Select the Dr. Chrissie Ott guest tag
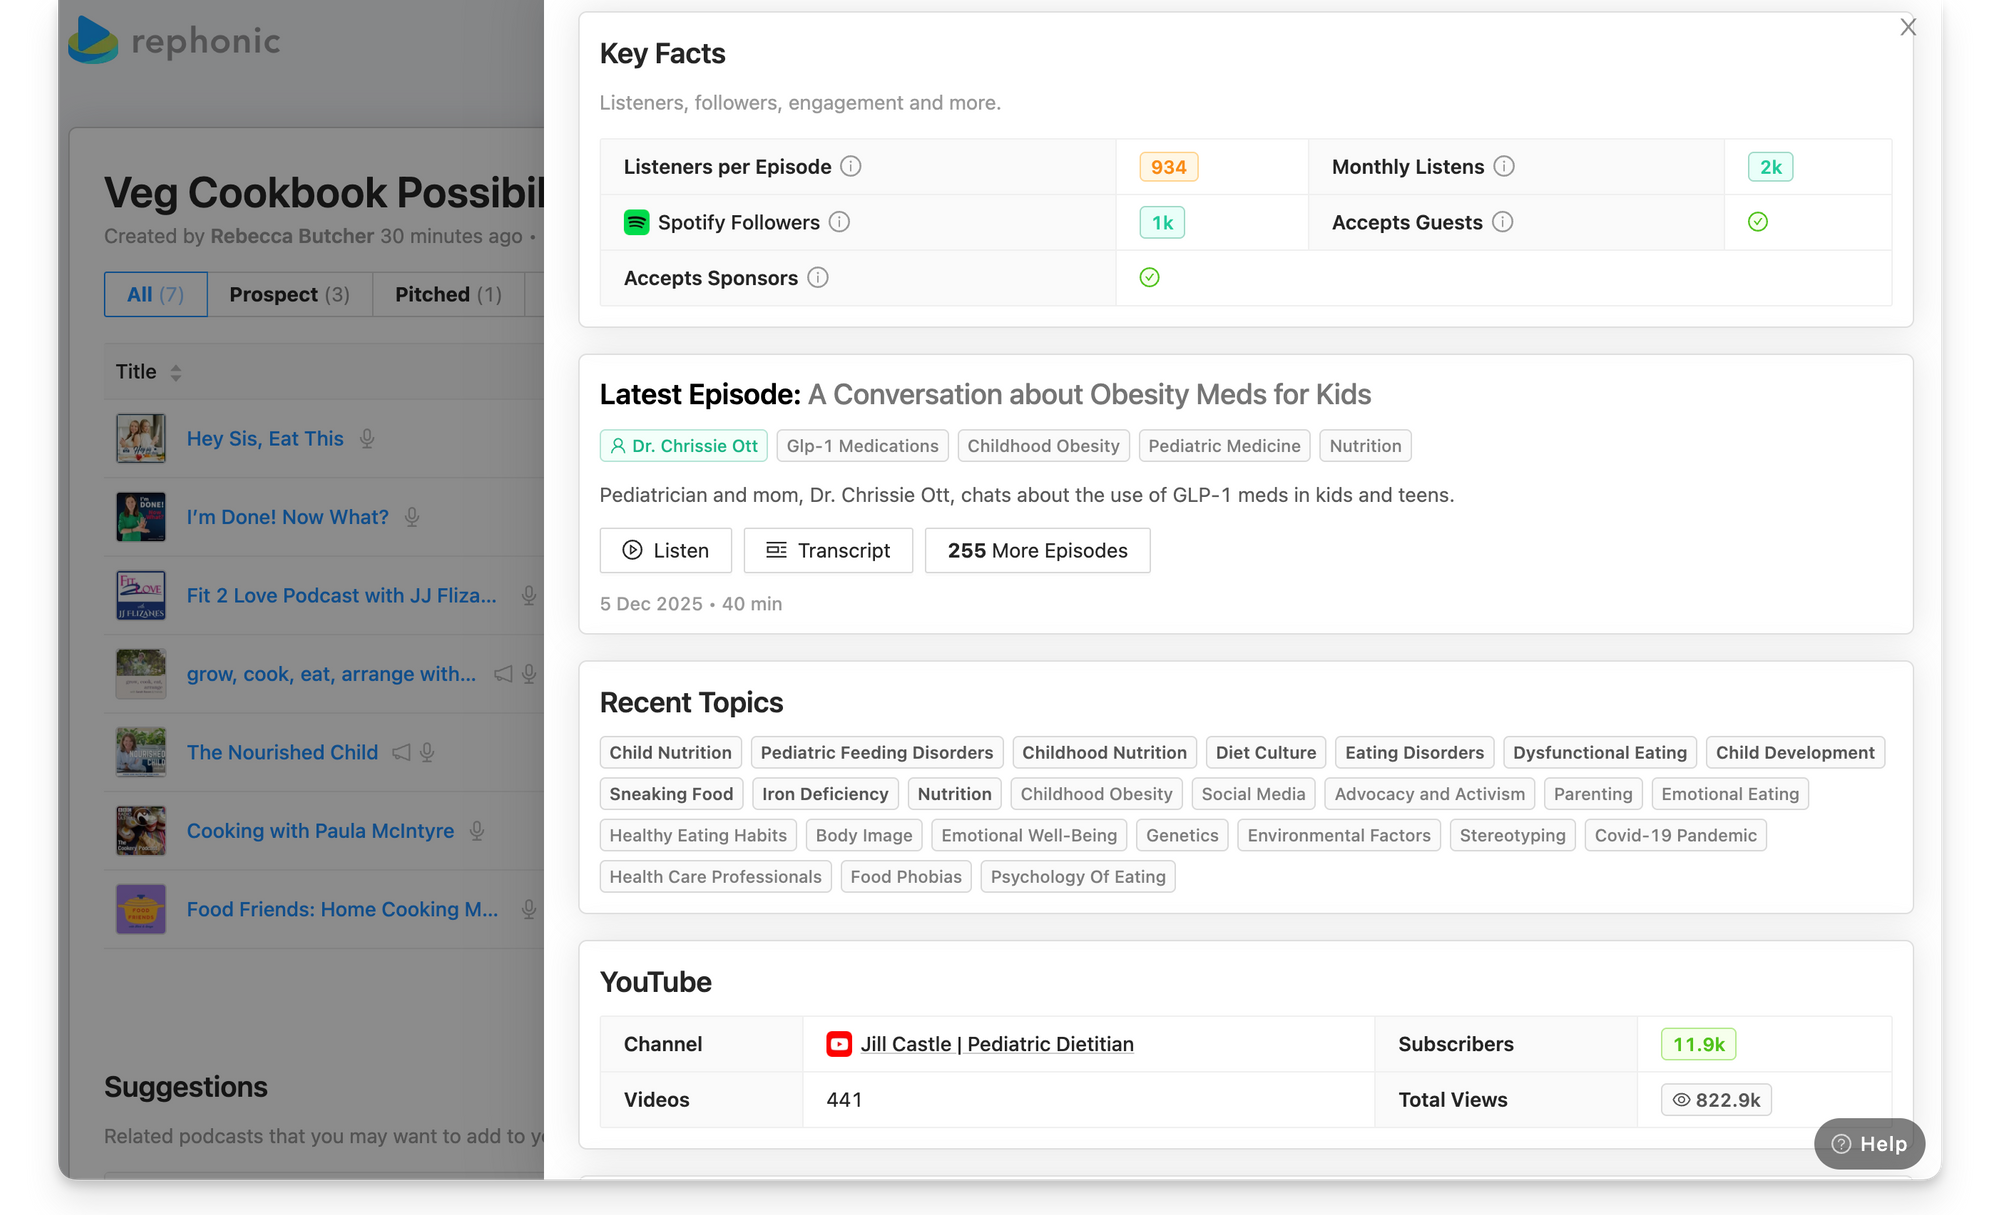Screen dimensions: 2000x1215 click(683, 446)
